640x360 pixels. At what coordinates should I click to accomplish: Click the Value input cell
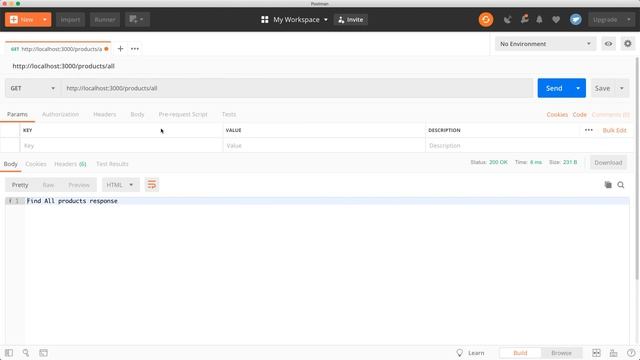pyautogui.click(x=324, y=146)
